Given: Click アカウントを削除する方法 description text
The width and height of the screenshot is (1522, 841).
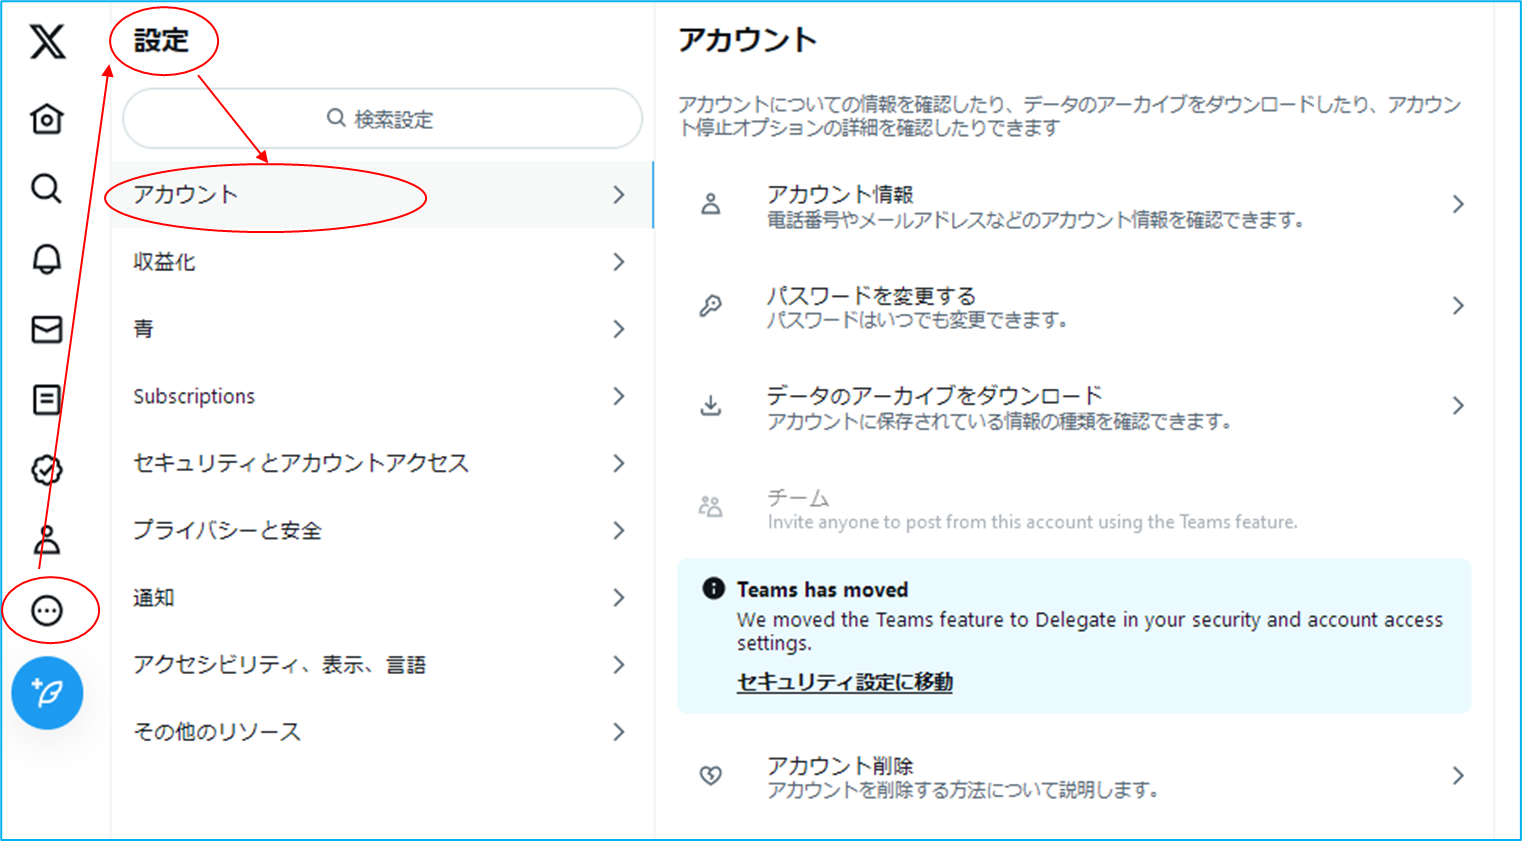Looking at the screenshot, I should tap(962, 790).
